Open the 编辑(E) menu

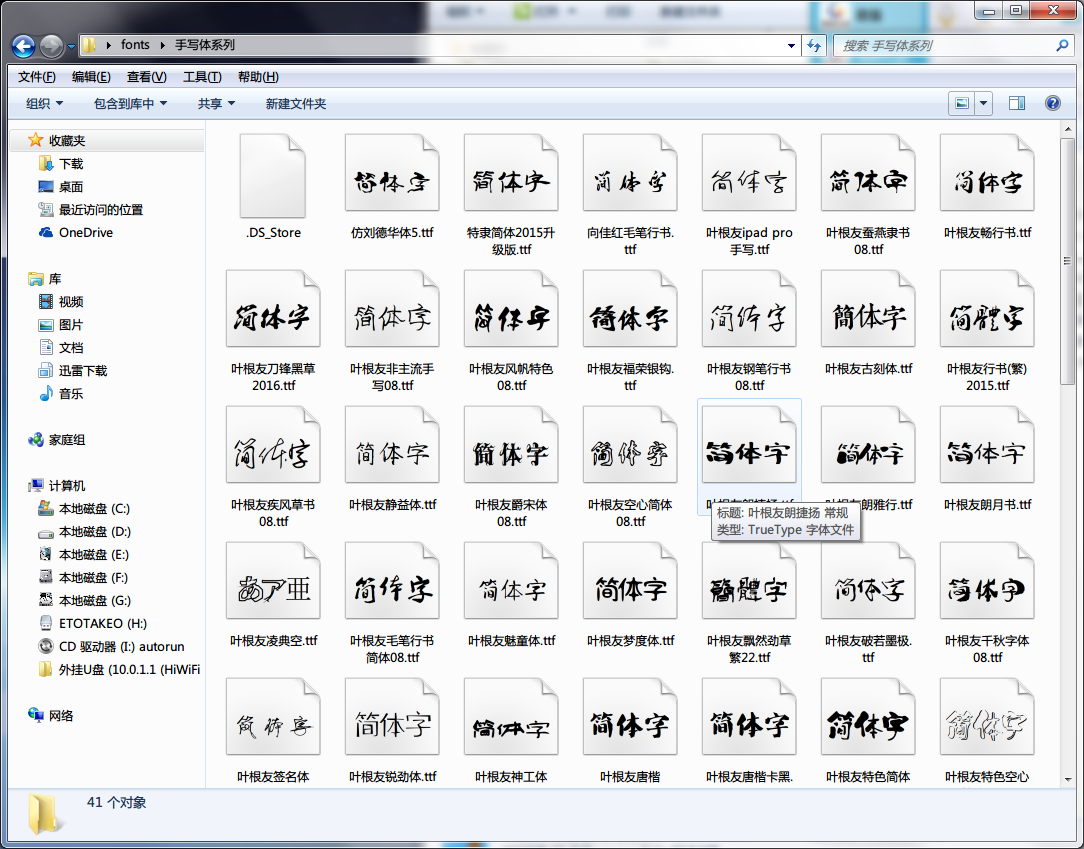[91, 77]
